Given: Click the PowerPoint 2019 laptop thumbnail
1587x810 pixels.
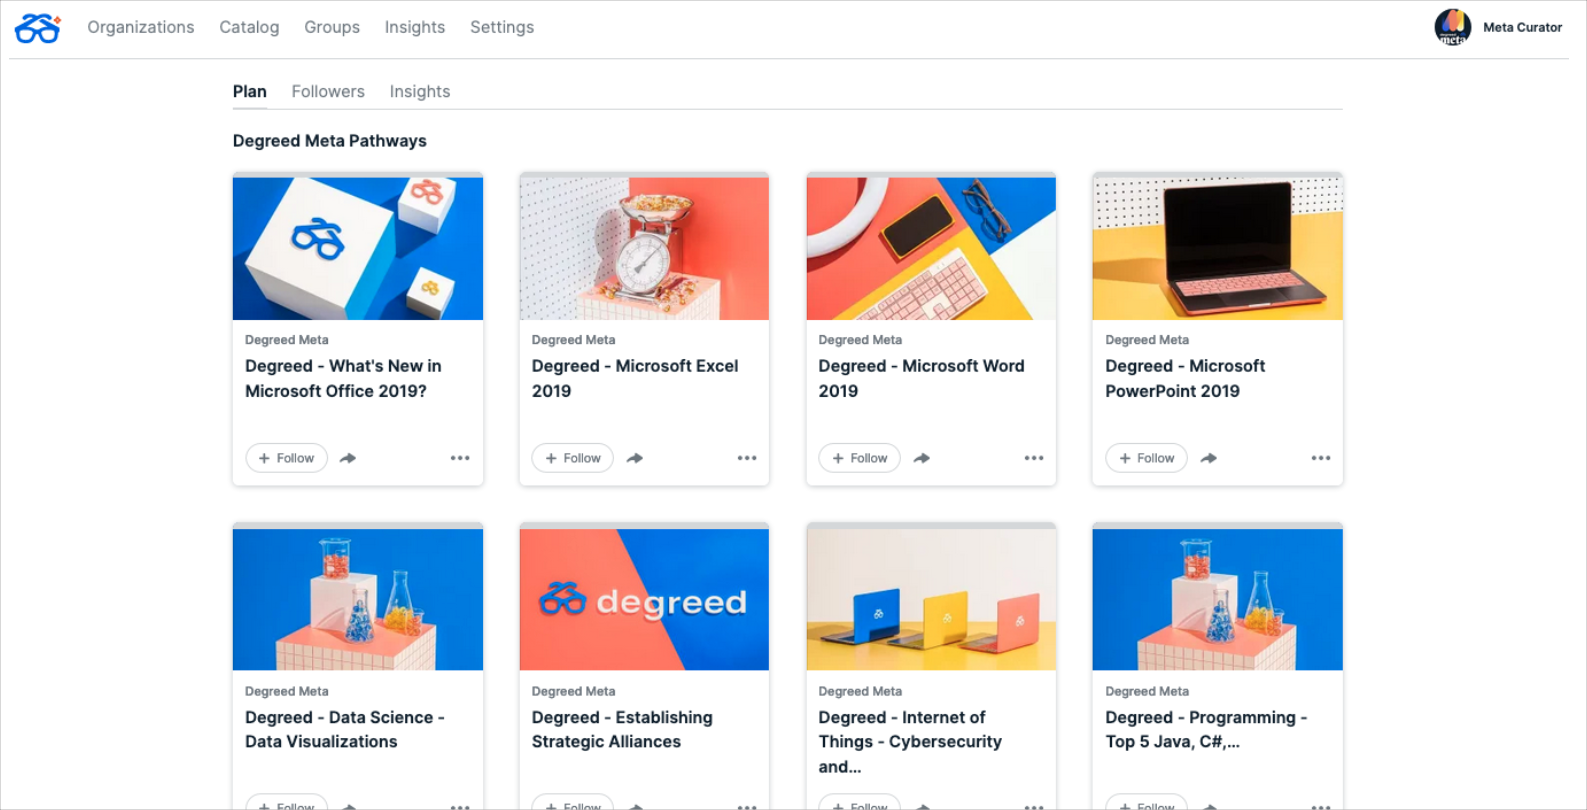Looking at the screenshot, I should tap(1218, 248).
